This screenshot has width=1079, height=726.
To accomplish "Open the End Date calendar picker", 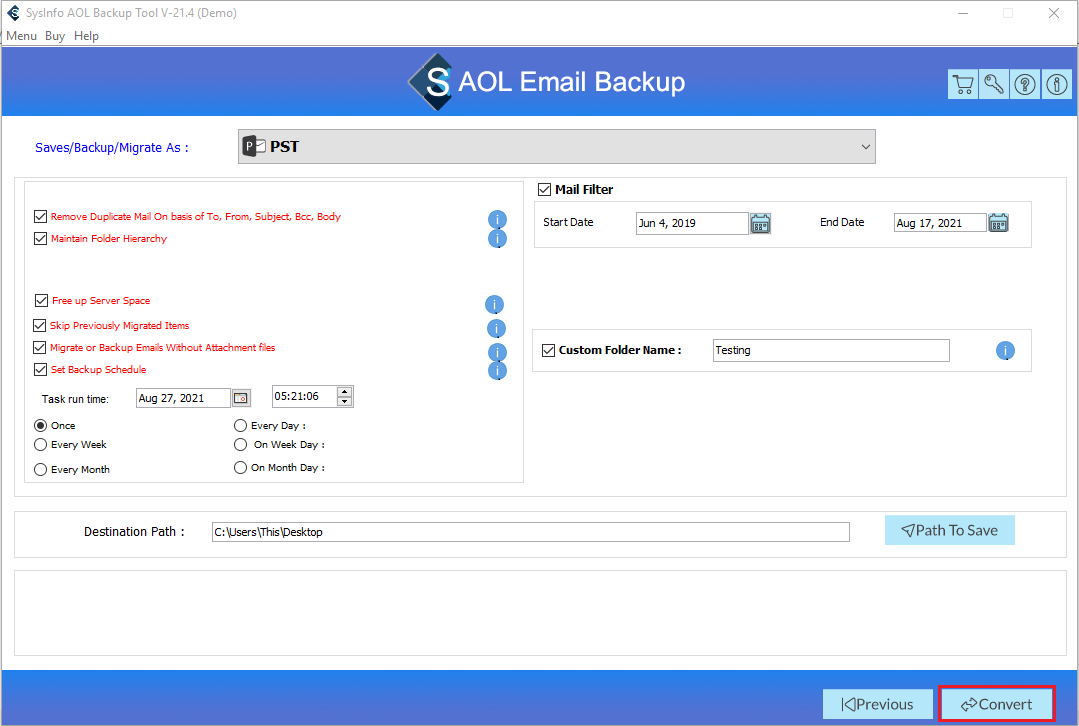I will coord(998,223).
